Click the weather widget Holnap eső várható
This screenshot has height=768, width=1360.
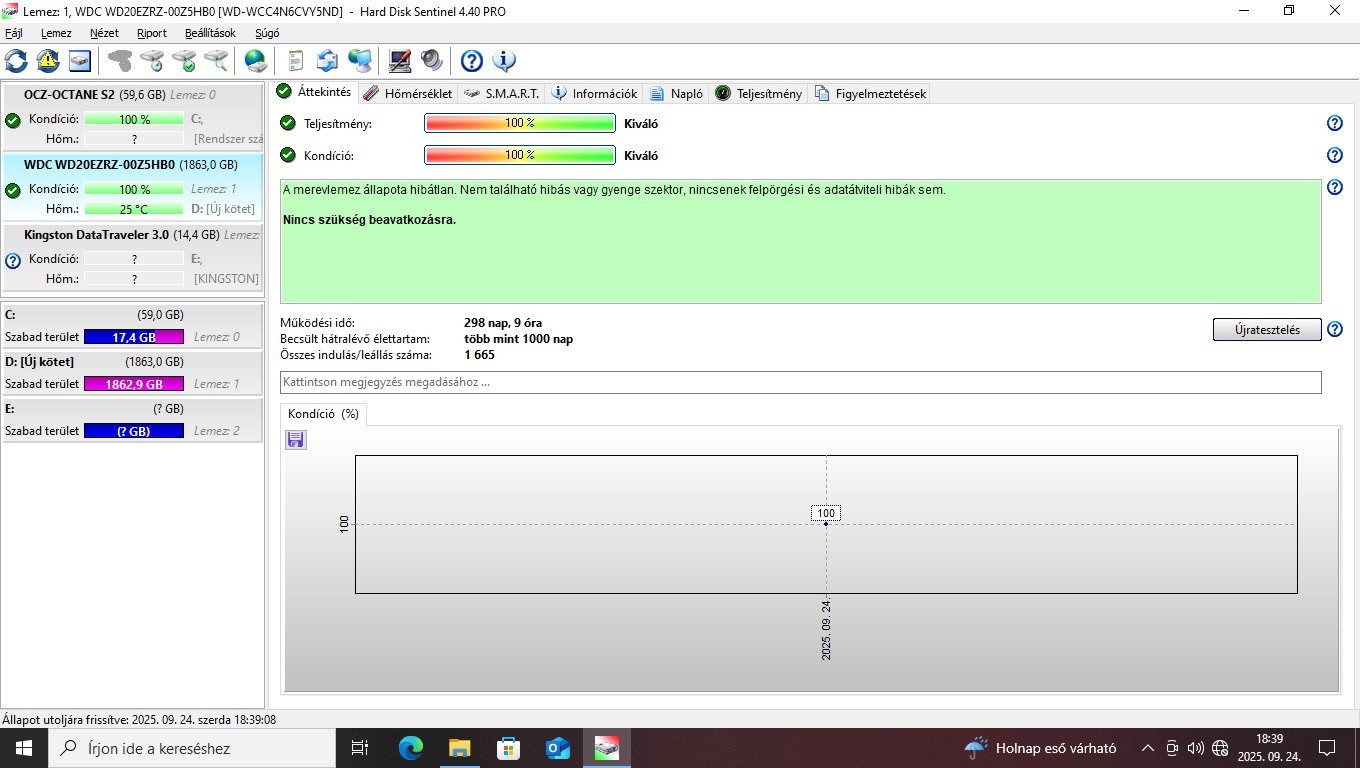1040,748
